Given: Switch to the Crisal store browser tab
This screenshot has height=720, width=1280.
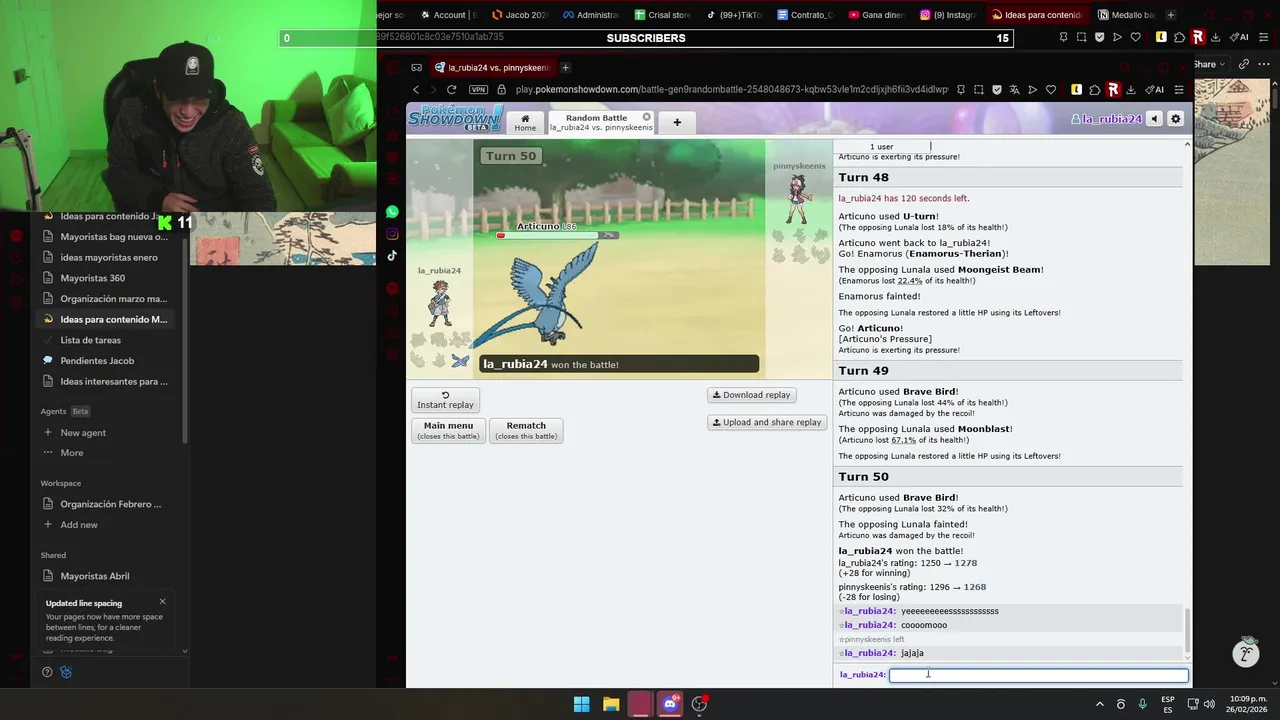Looking at the screenshot, I should (663, 15).
